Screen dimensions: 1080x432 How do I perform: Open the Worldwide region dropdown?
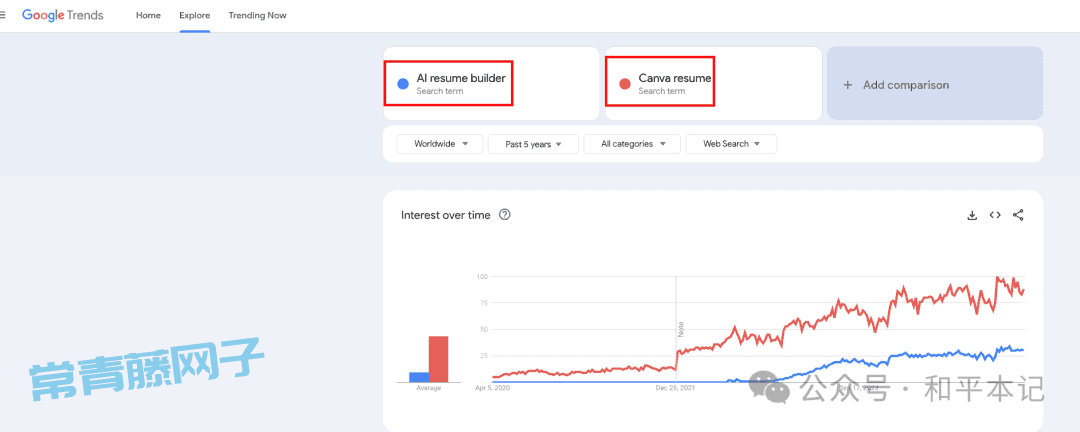point(439,144)
